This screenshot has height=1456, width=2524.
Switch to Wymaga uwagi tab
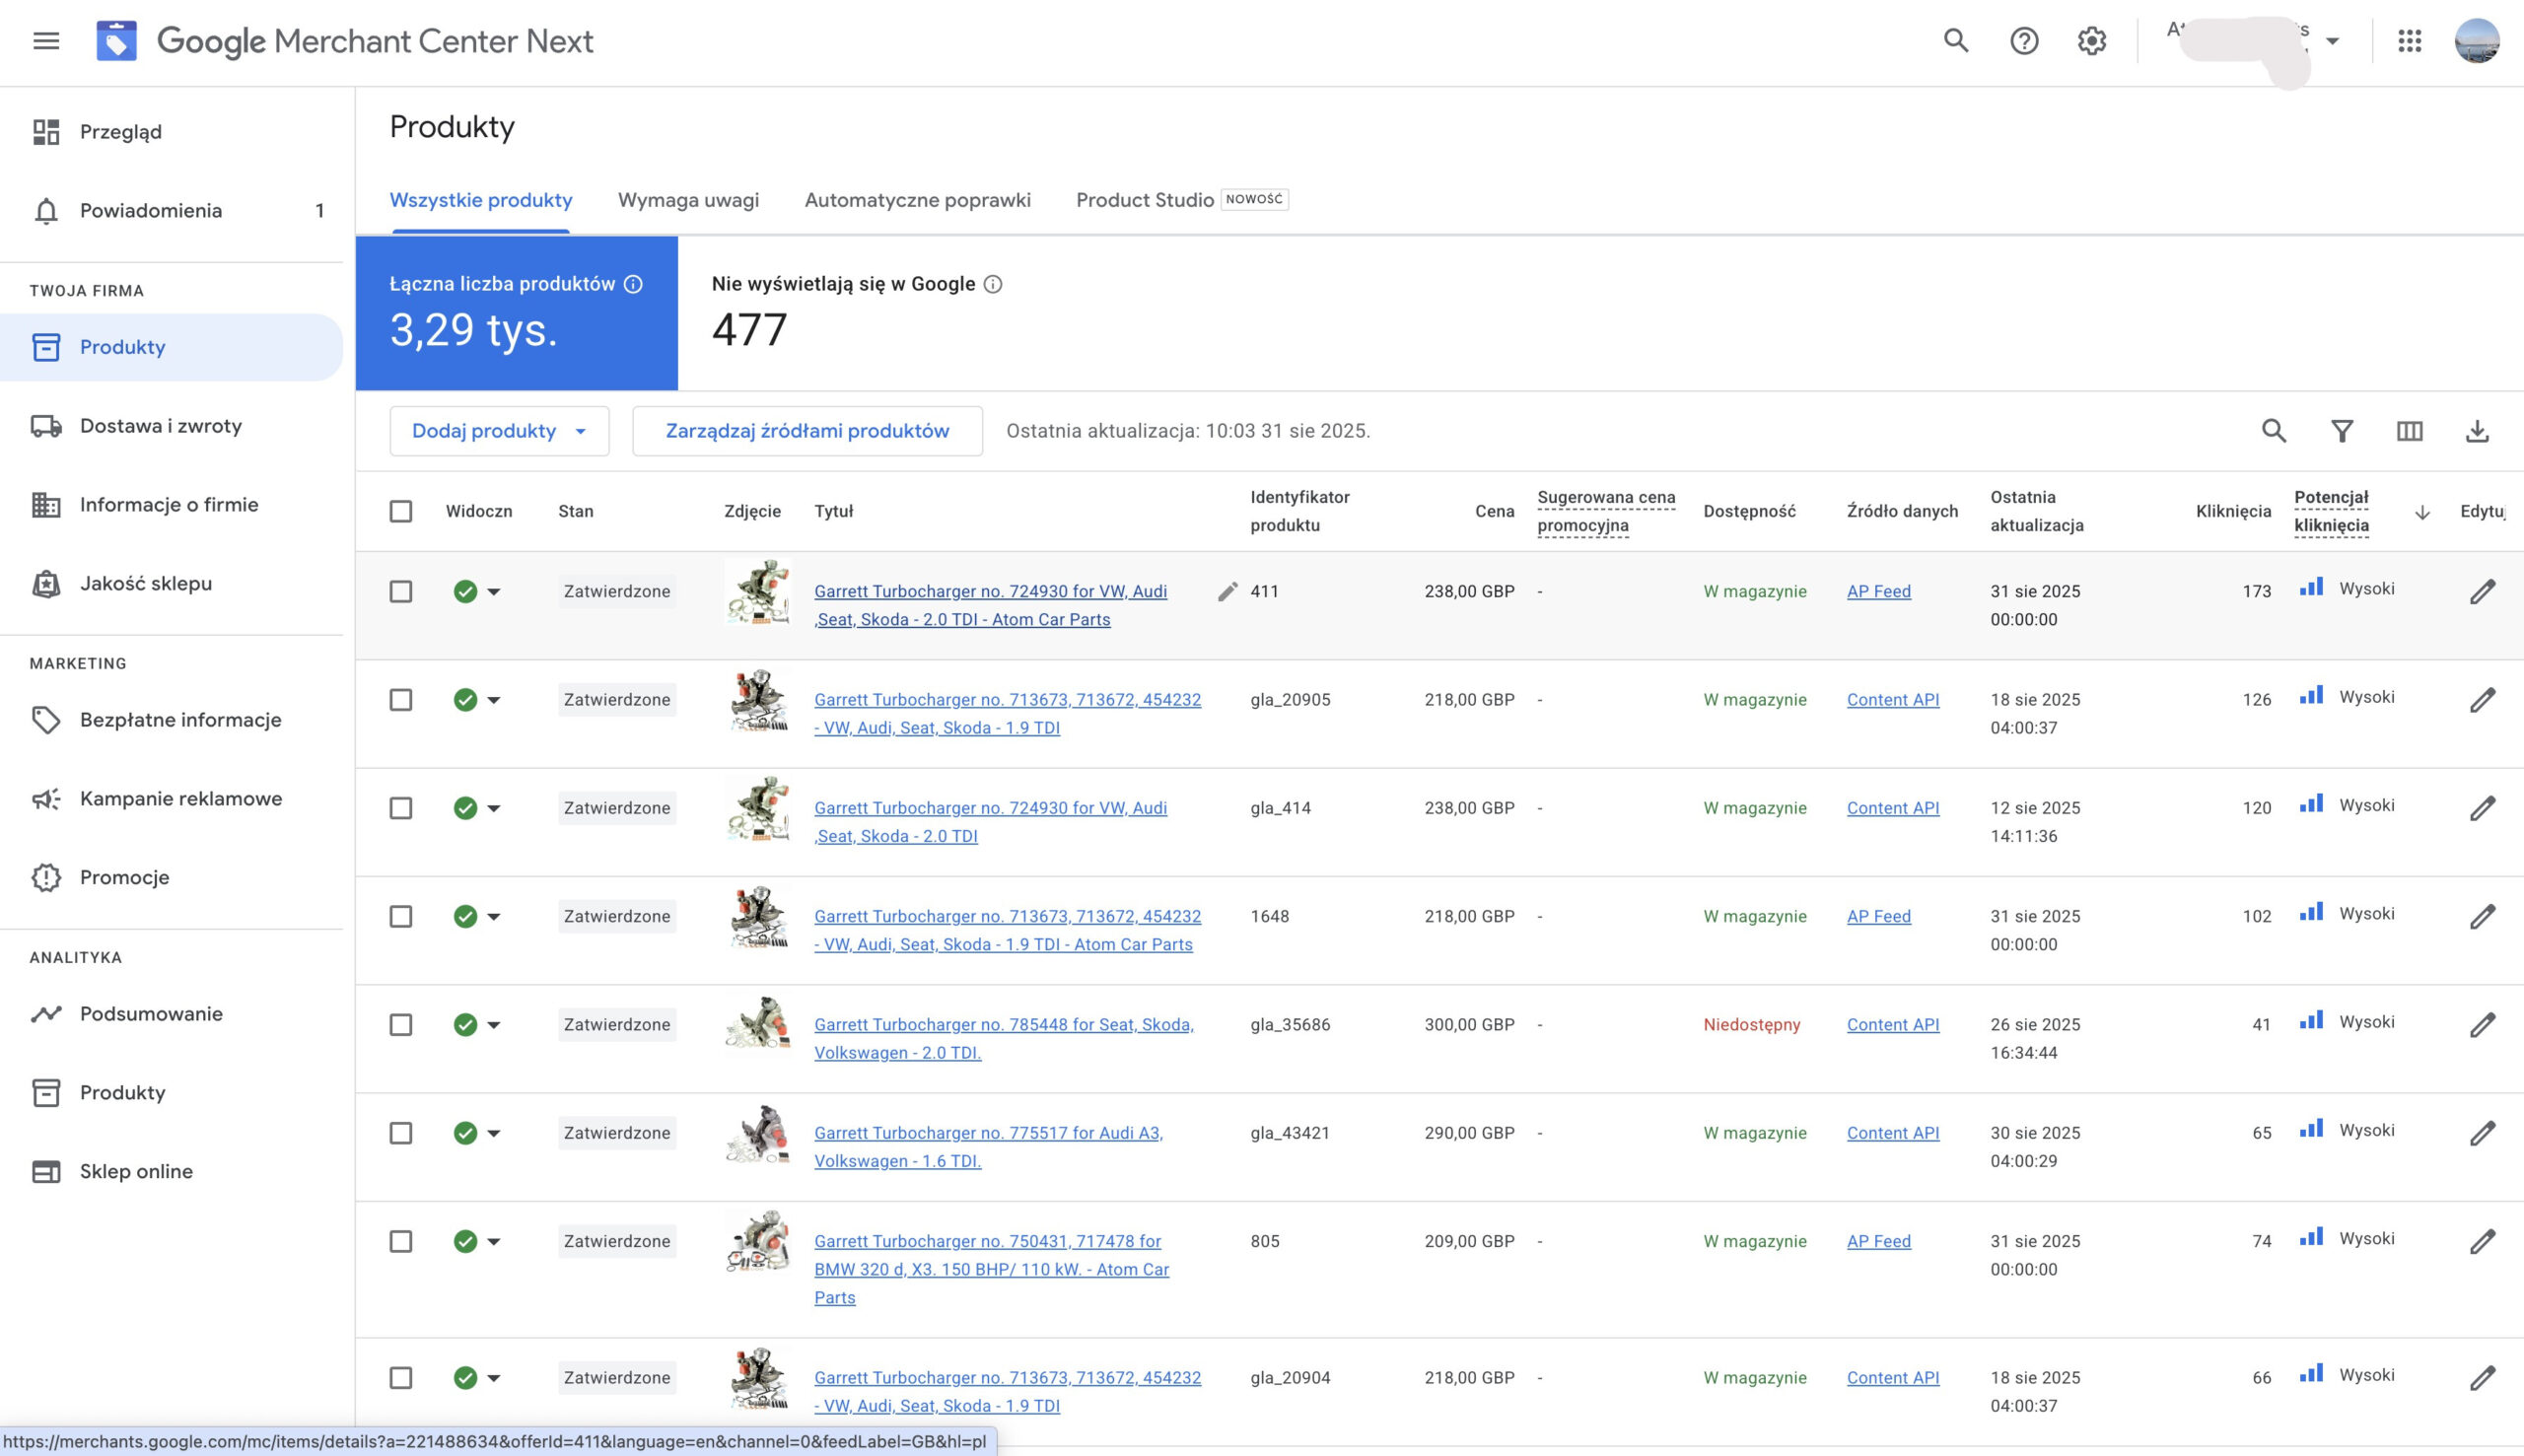pyautogui.click(x=688, y=200)
